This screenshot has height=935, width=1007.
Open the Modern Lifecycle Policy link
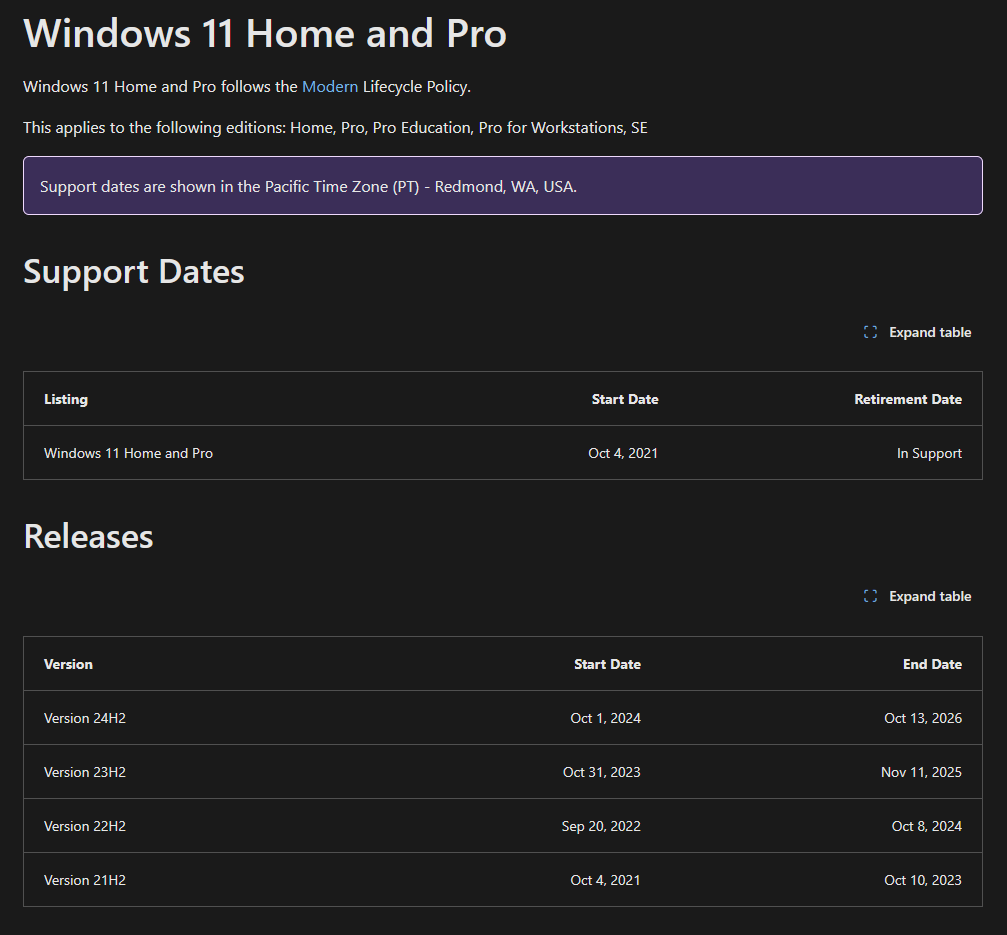pos(329,87)
